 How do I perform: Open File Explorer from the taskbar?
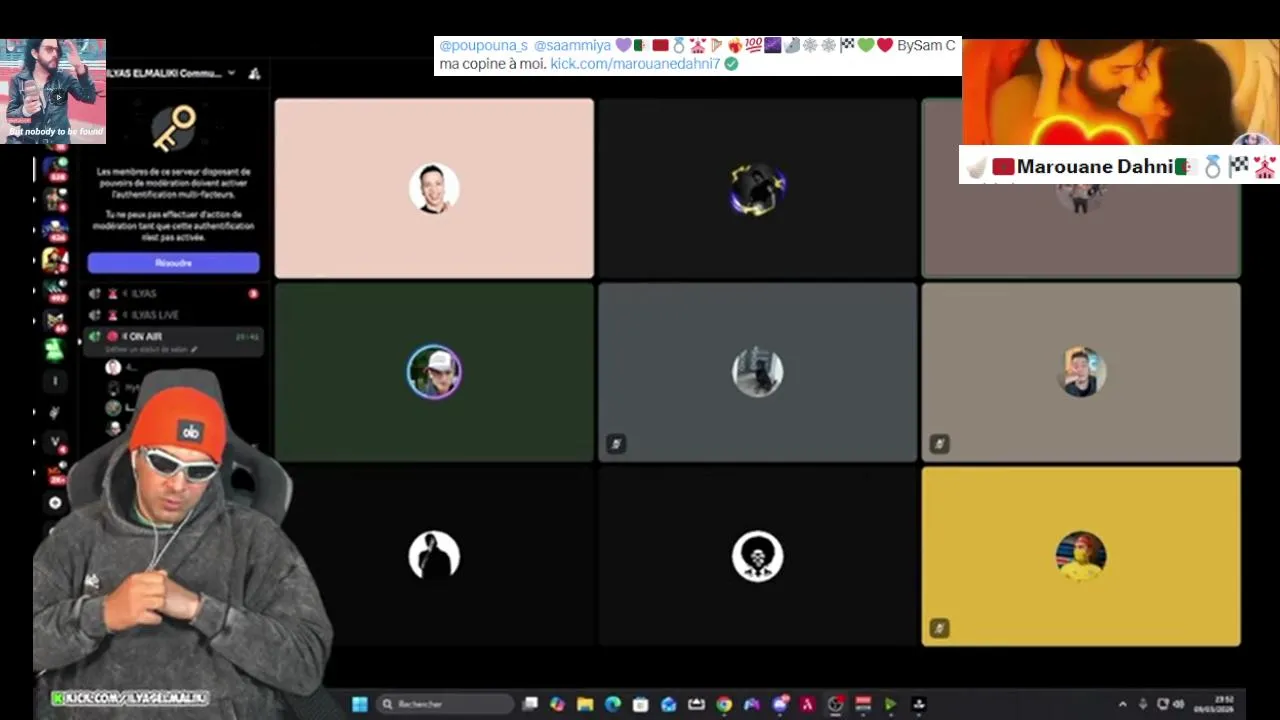(585, 704)
